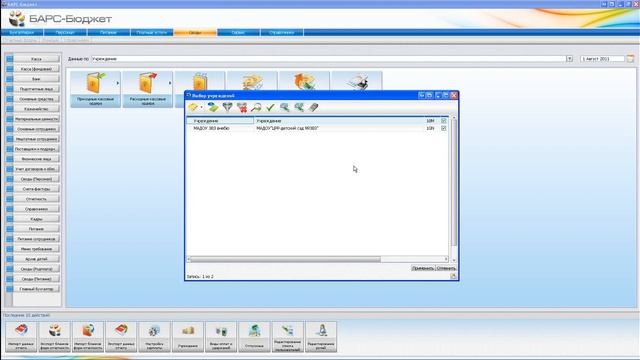
Task: Click the green edit-record icon in the dialog toolbar
Action: [213, 107]
